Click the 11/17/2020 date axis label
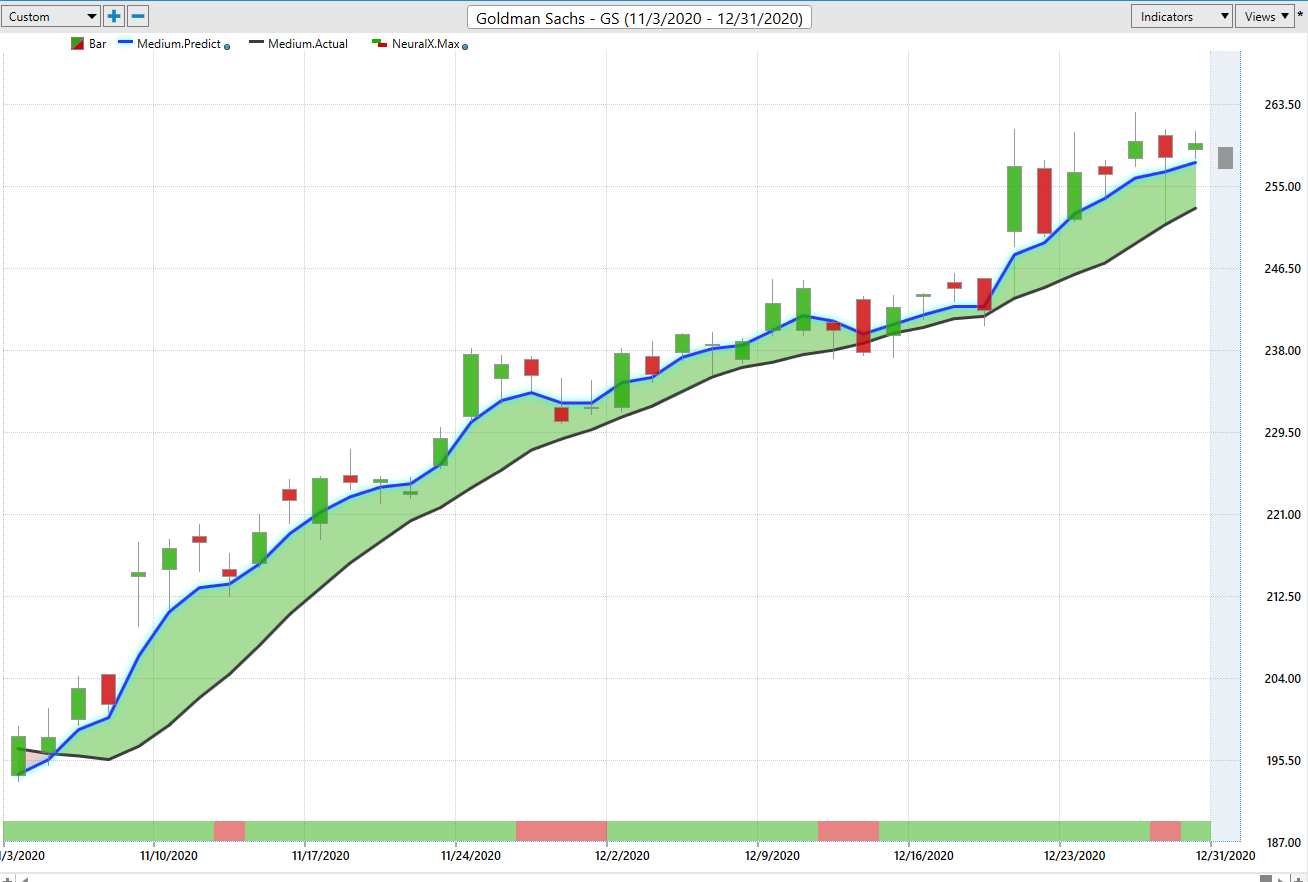 tap(320, 856)
